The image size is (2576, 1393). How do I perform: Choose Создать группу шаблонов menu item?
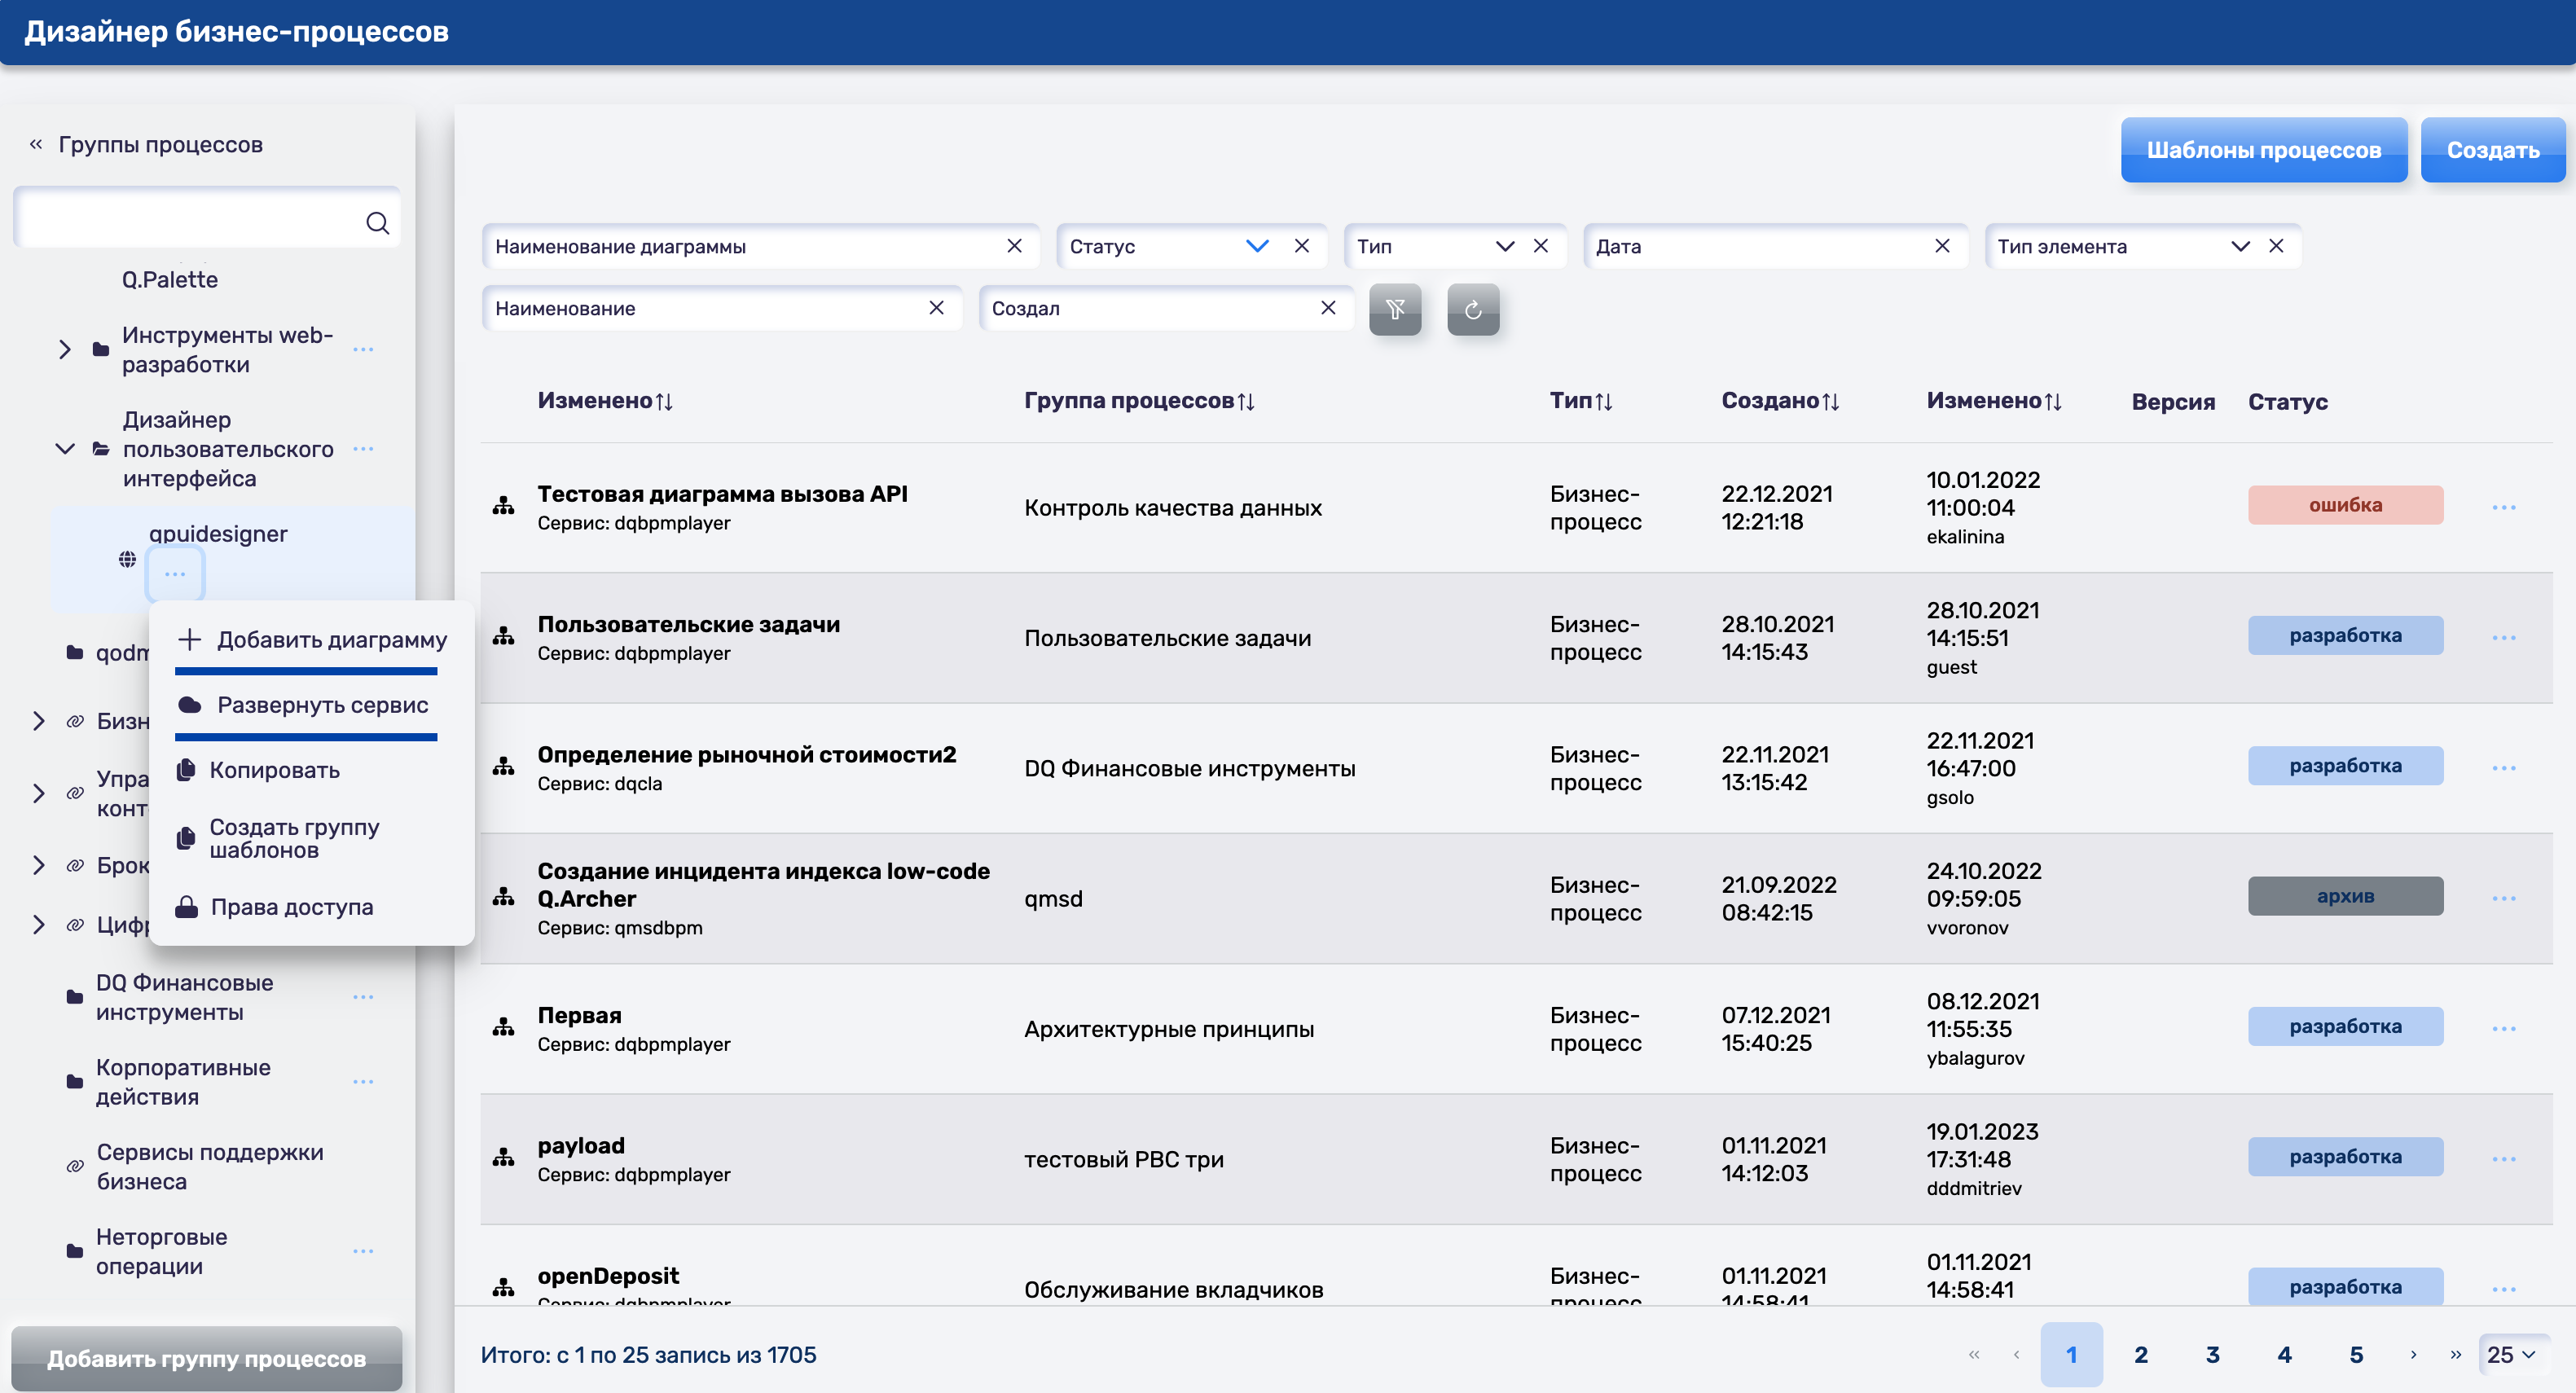coord(279,838)
